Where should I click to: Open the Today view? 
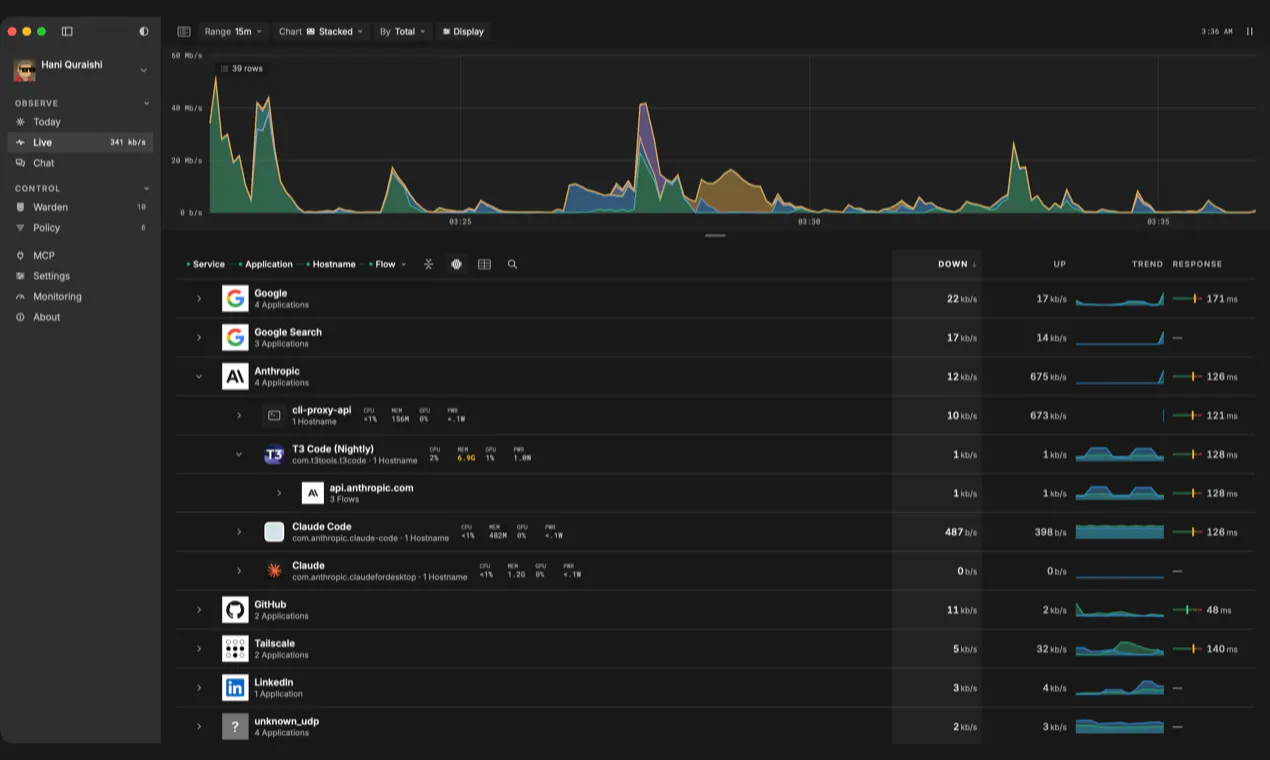click(x=80, y=122)
